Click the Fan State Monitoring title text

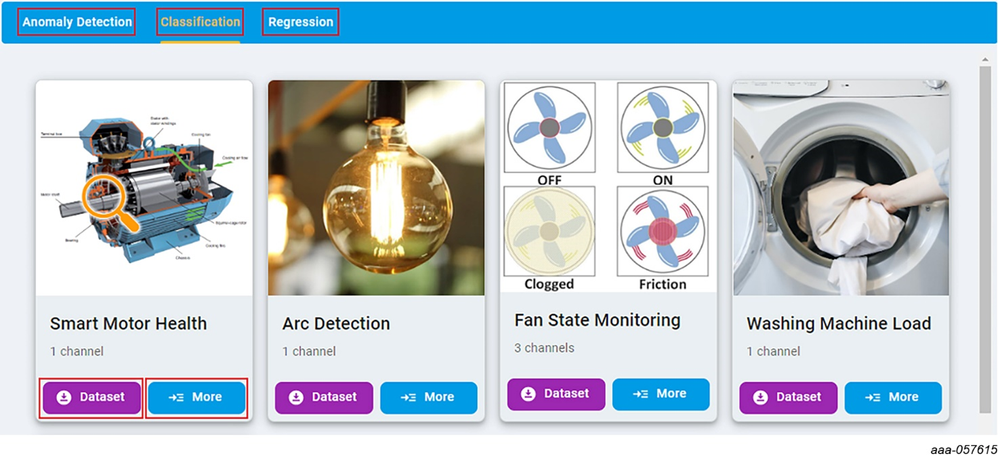coord(597,320)
